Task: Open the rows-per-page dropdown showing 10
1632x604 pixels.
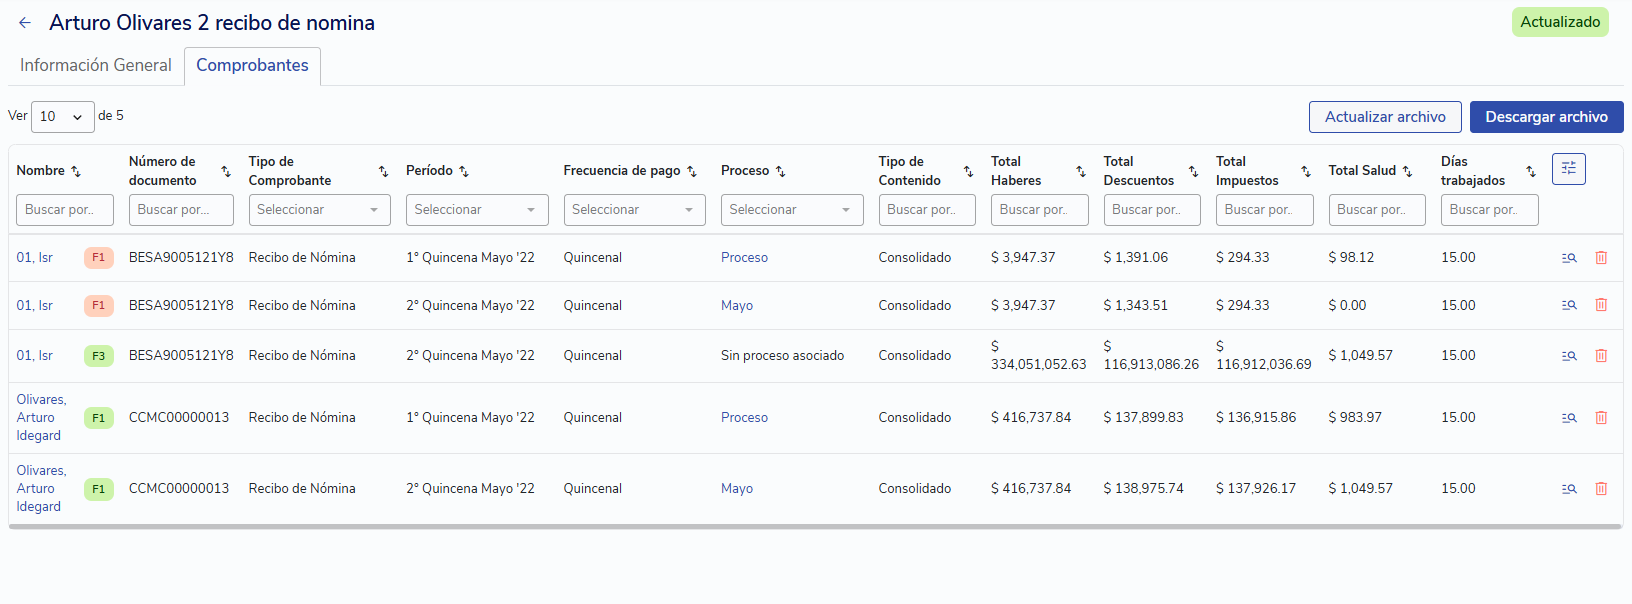Action: pyautogui.click(x=62, y=117)
